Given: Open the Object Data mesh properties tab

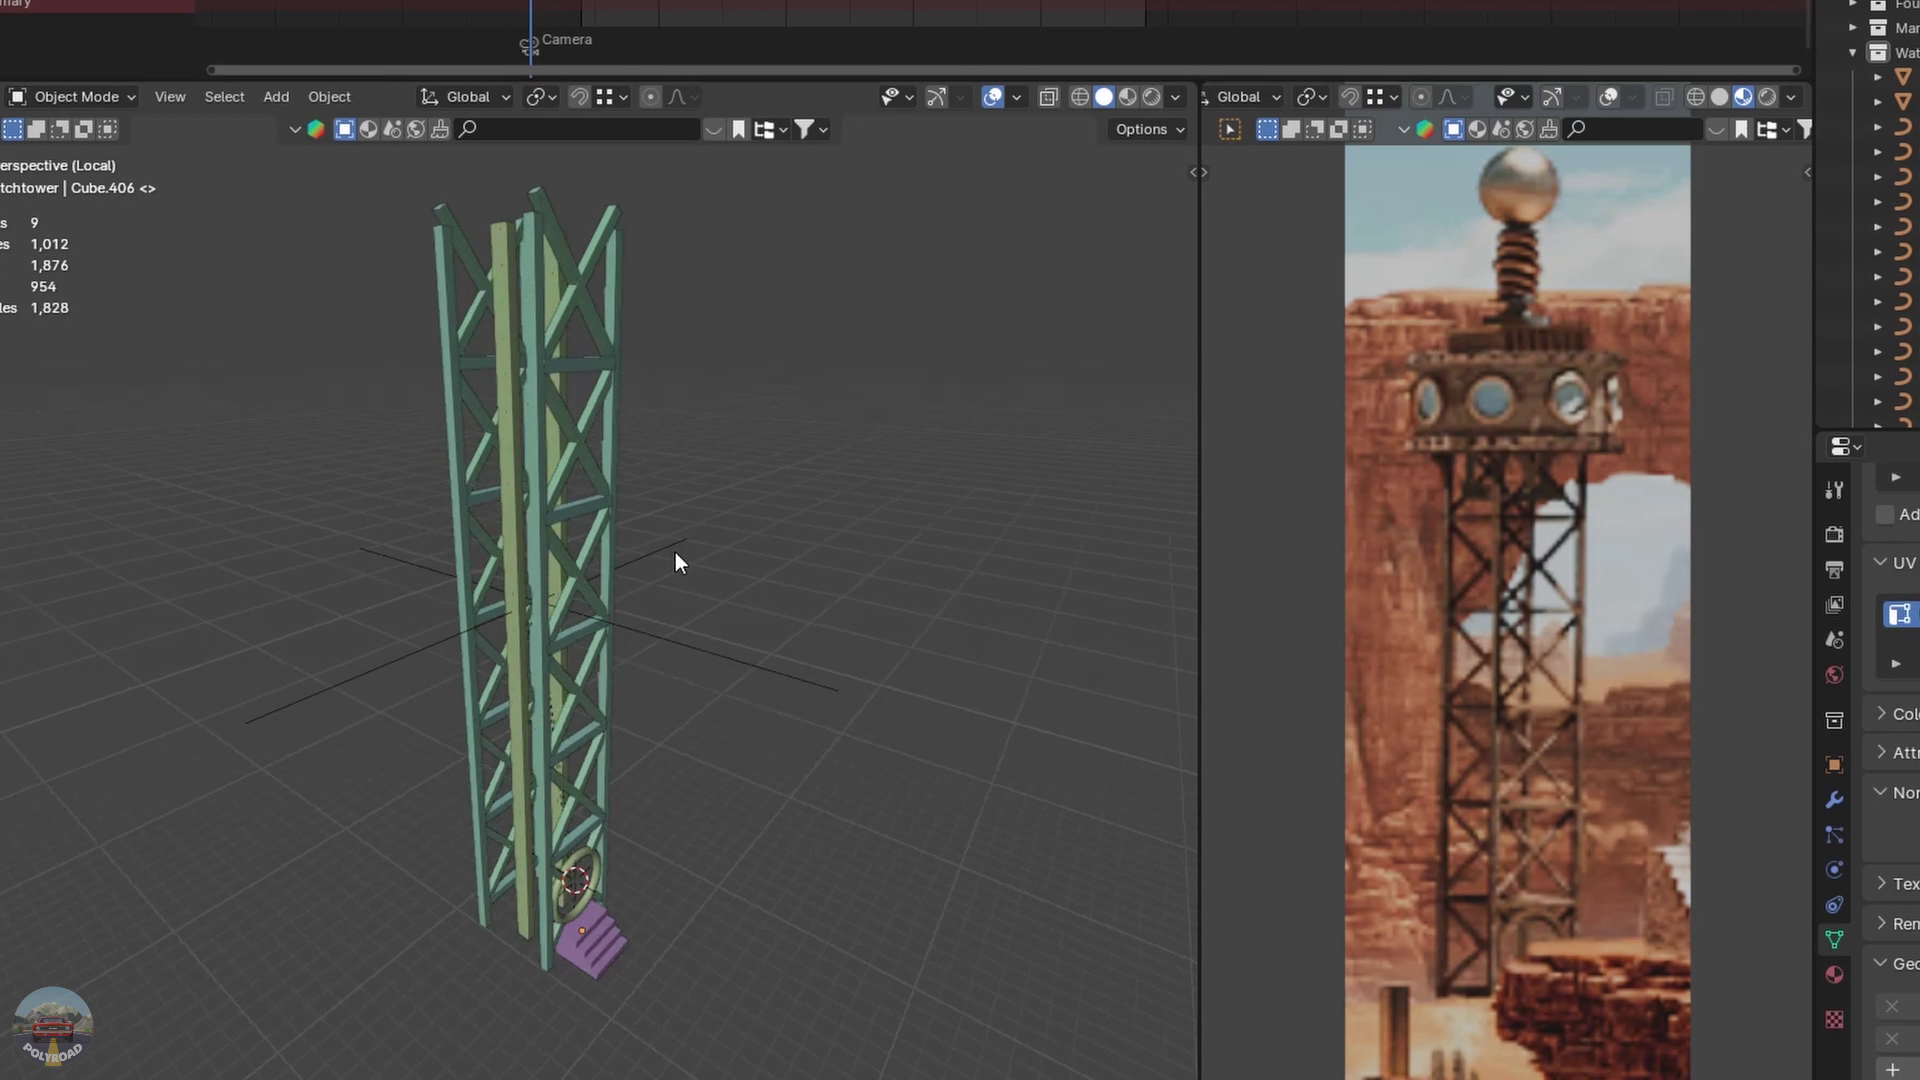Looking at the screenshot, I should (x=1834, y=940).
